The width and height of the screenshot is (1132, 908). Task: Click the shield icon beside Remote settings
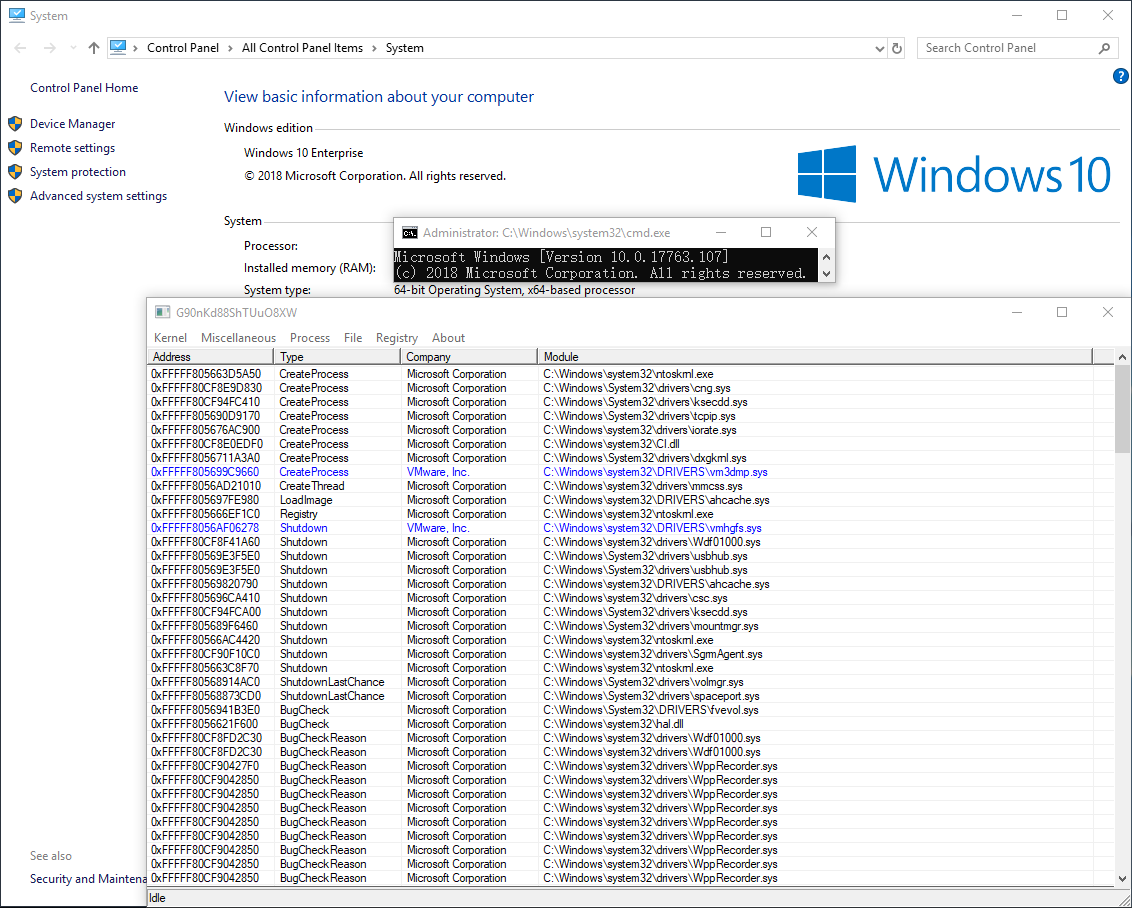tap(15, 148)
